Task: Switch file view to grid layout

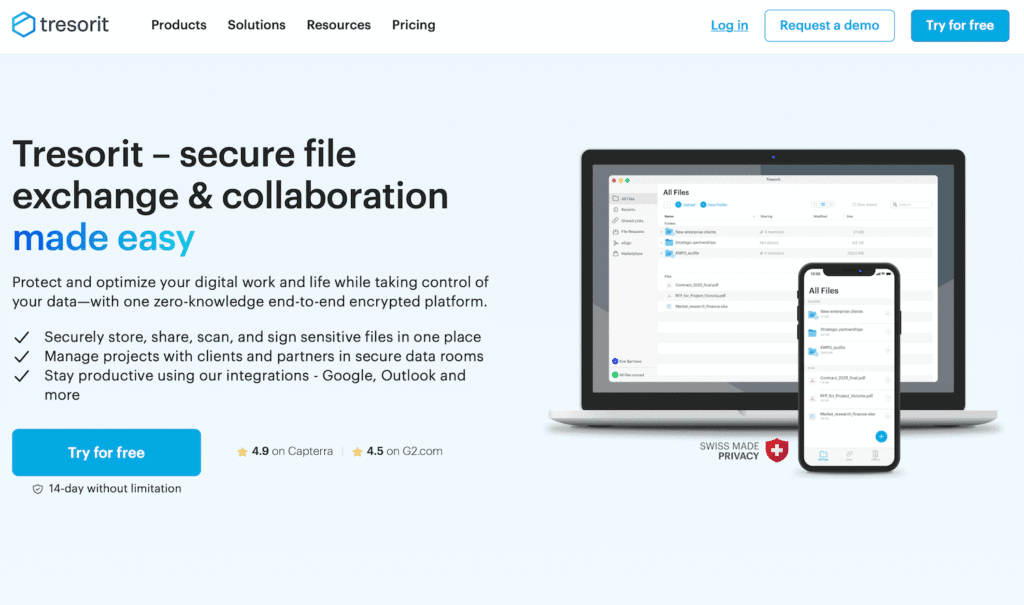Action: click(815, 205)
